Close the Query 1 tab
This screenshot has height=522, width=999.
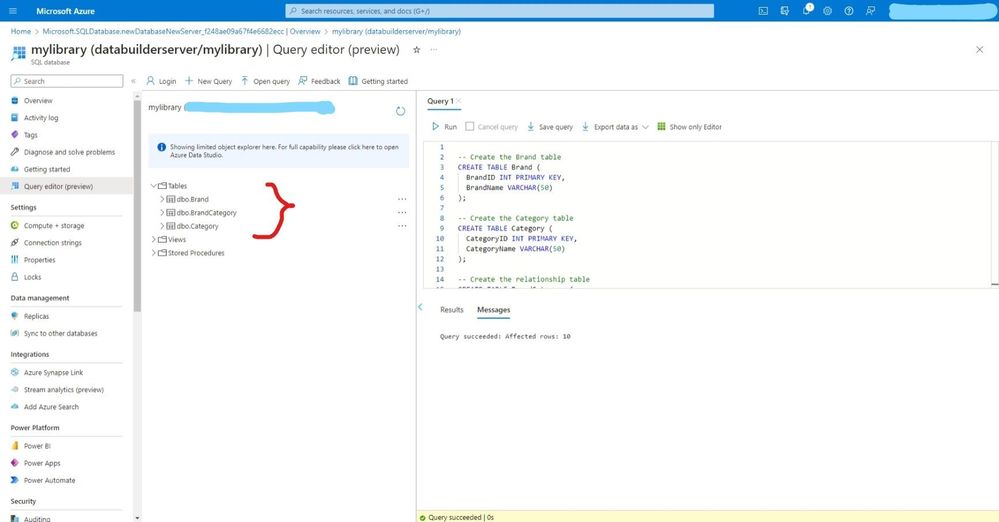459,101
